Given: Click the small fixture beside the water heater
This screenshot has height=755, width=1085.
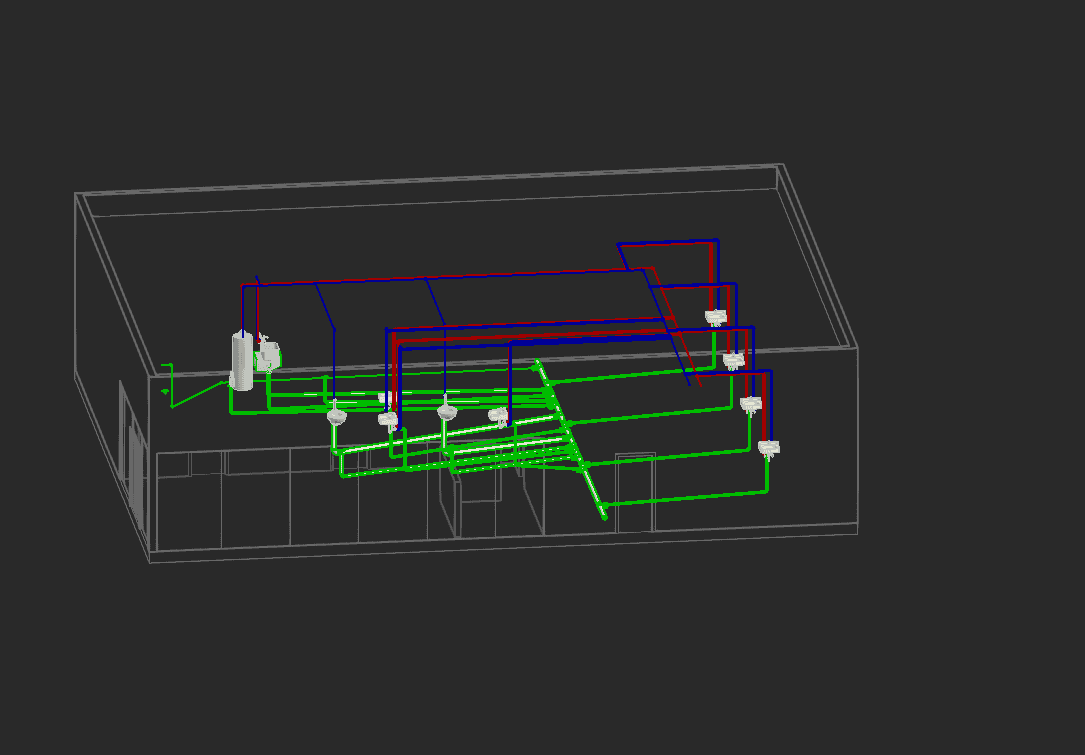Looking at the screenshot, I should (267, 355).
